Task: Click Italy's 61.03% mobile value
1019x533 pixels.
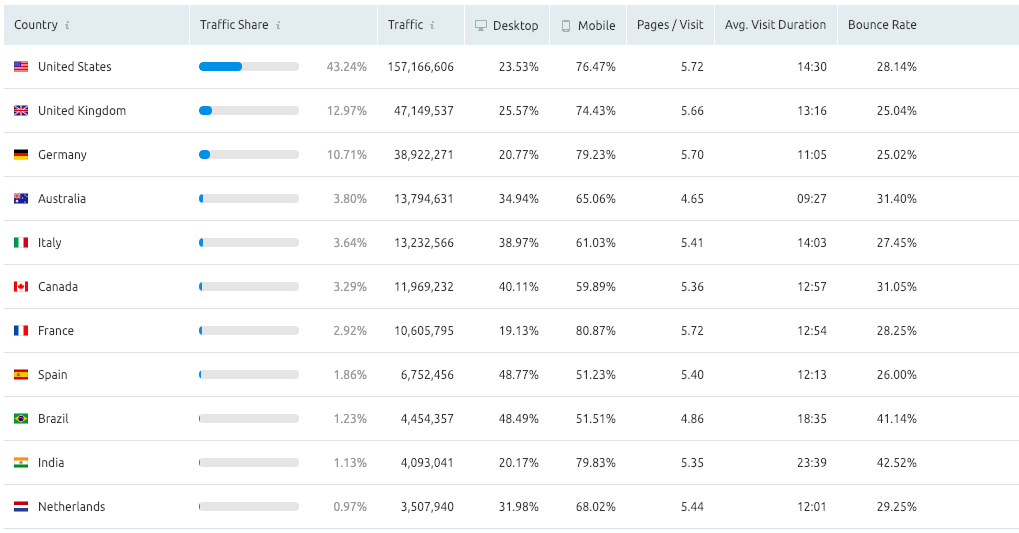Action: click(595, 242)
